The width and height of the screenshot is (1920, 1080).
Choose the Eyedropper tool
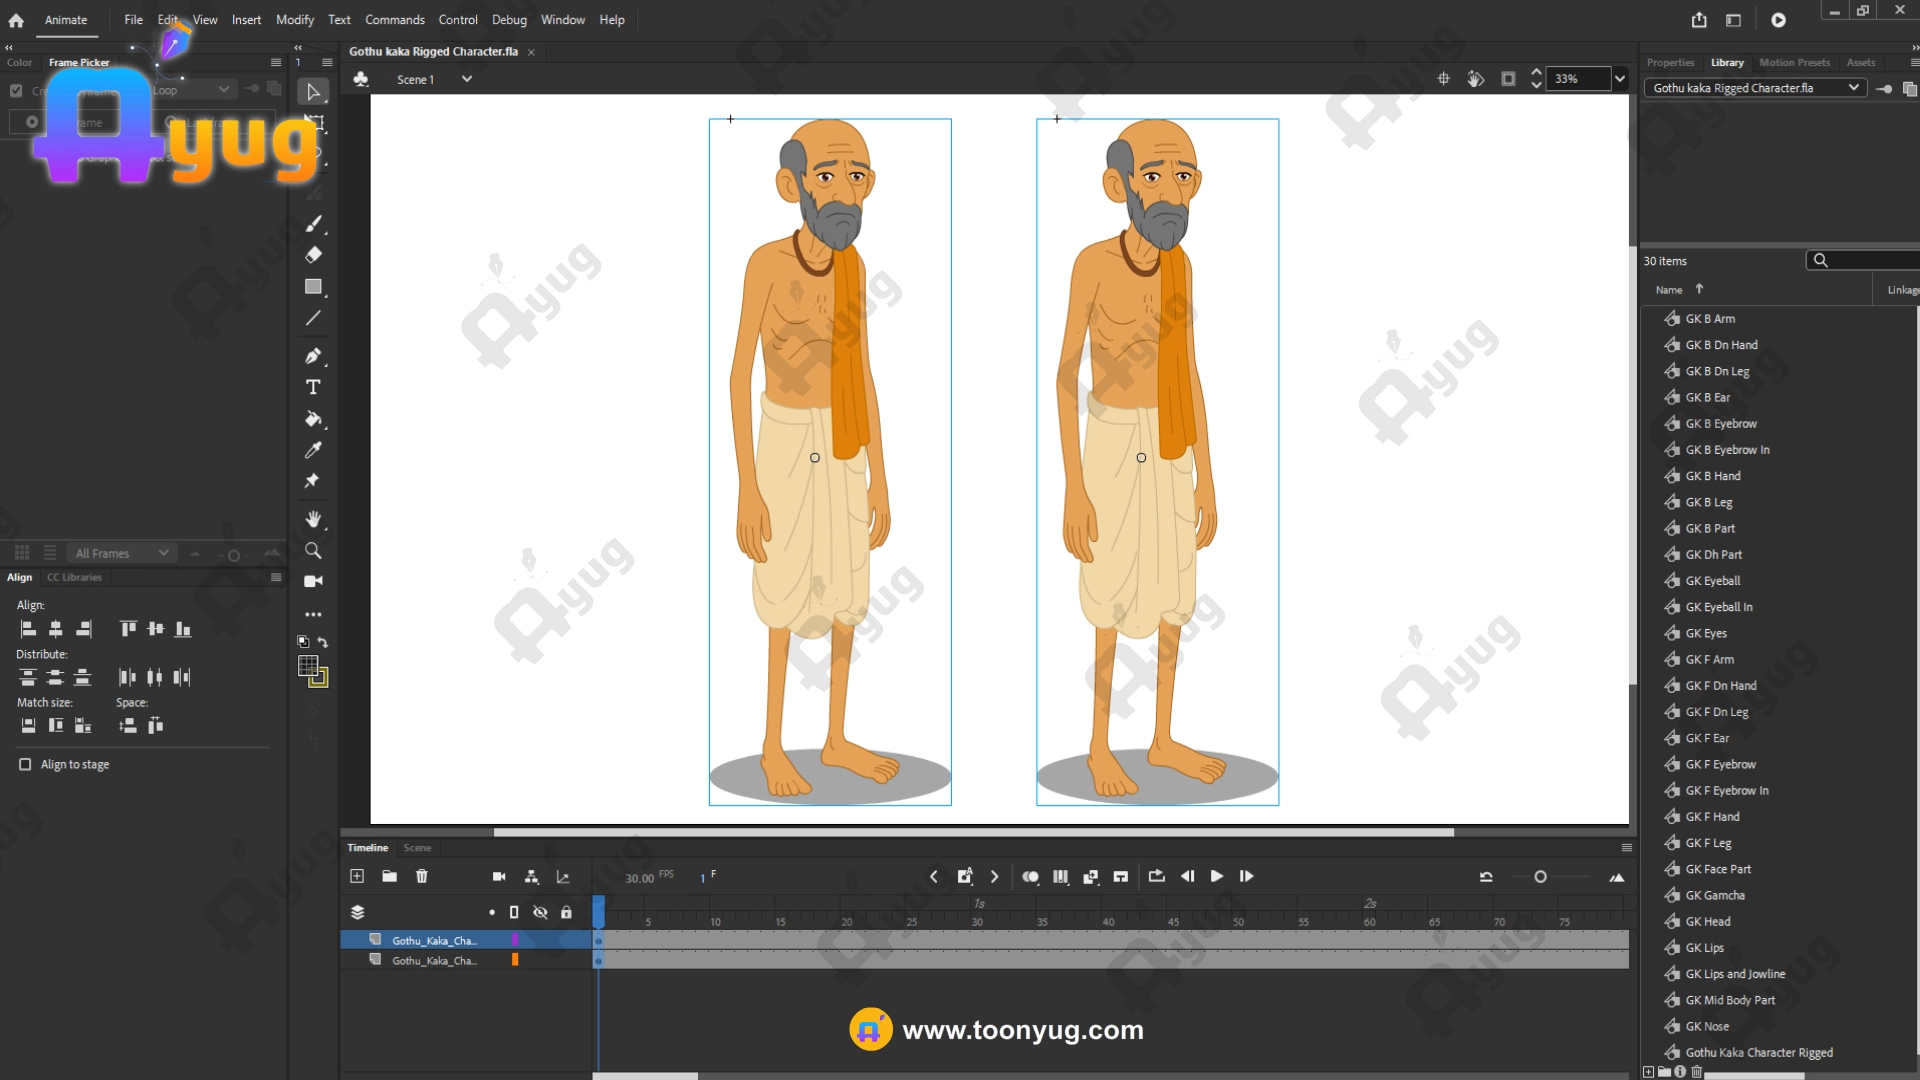(x=313, y=450)
